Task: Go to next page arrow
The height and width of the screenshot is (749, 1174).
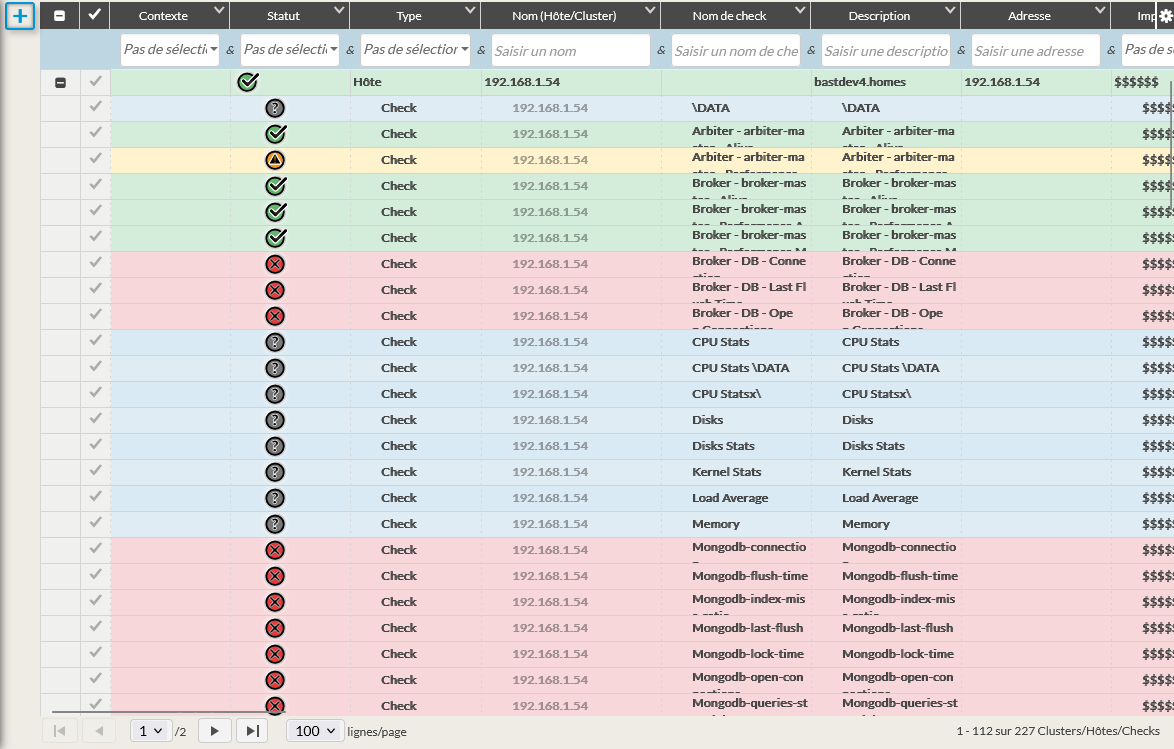Action: coord(214,731)
